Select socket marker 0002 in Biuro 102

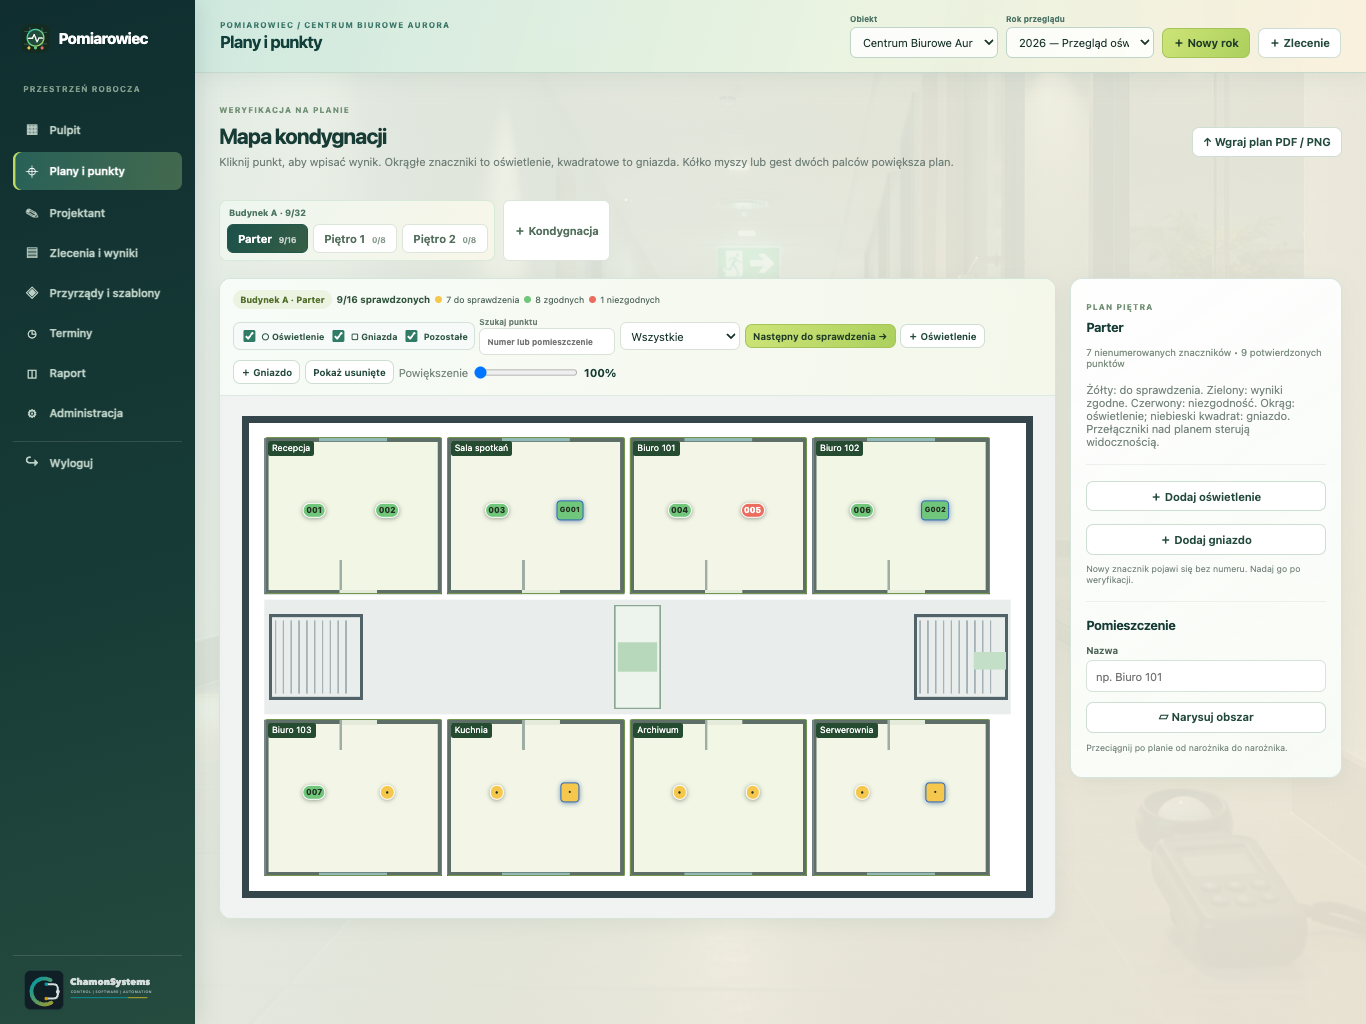(935, 510)
